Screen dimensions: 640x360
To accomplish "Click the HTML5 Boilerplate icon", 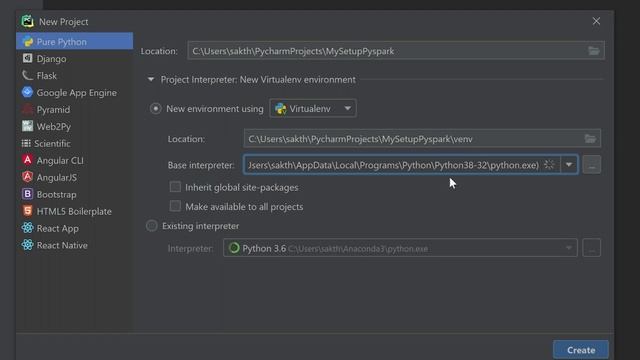I will [x=27, y=211].
